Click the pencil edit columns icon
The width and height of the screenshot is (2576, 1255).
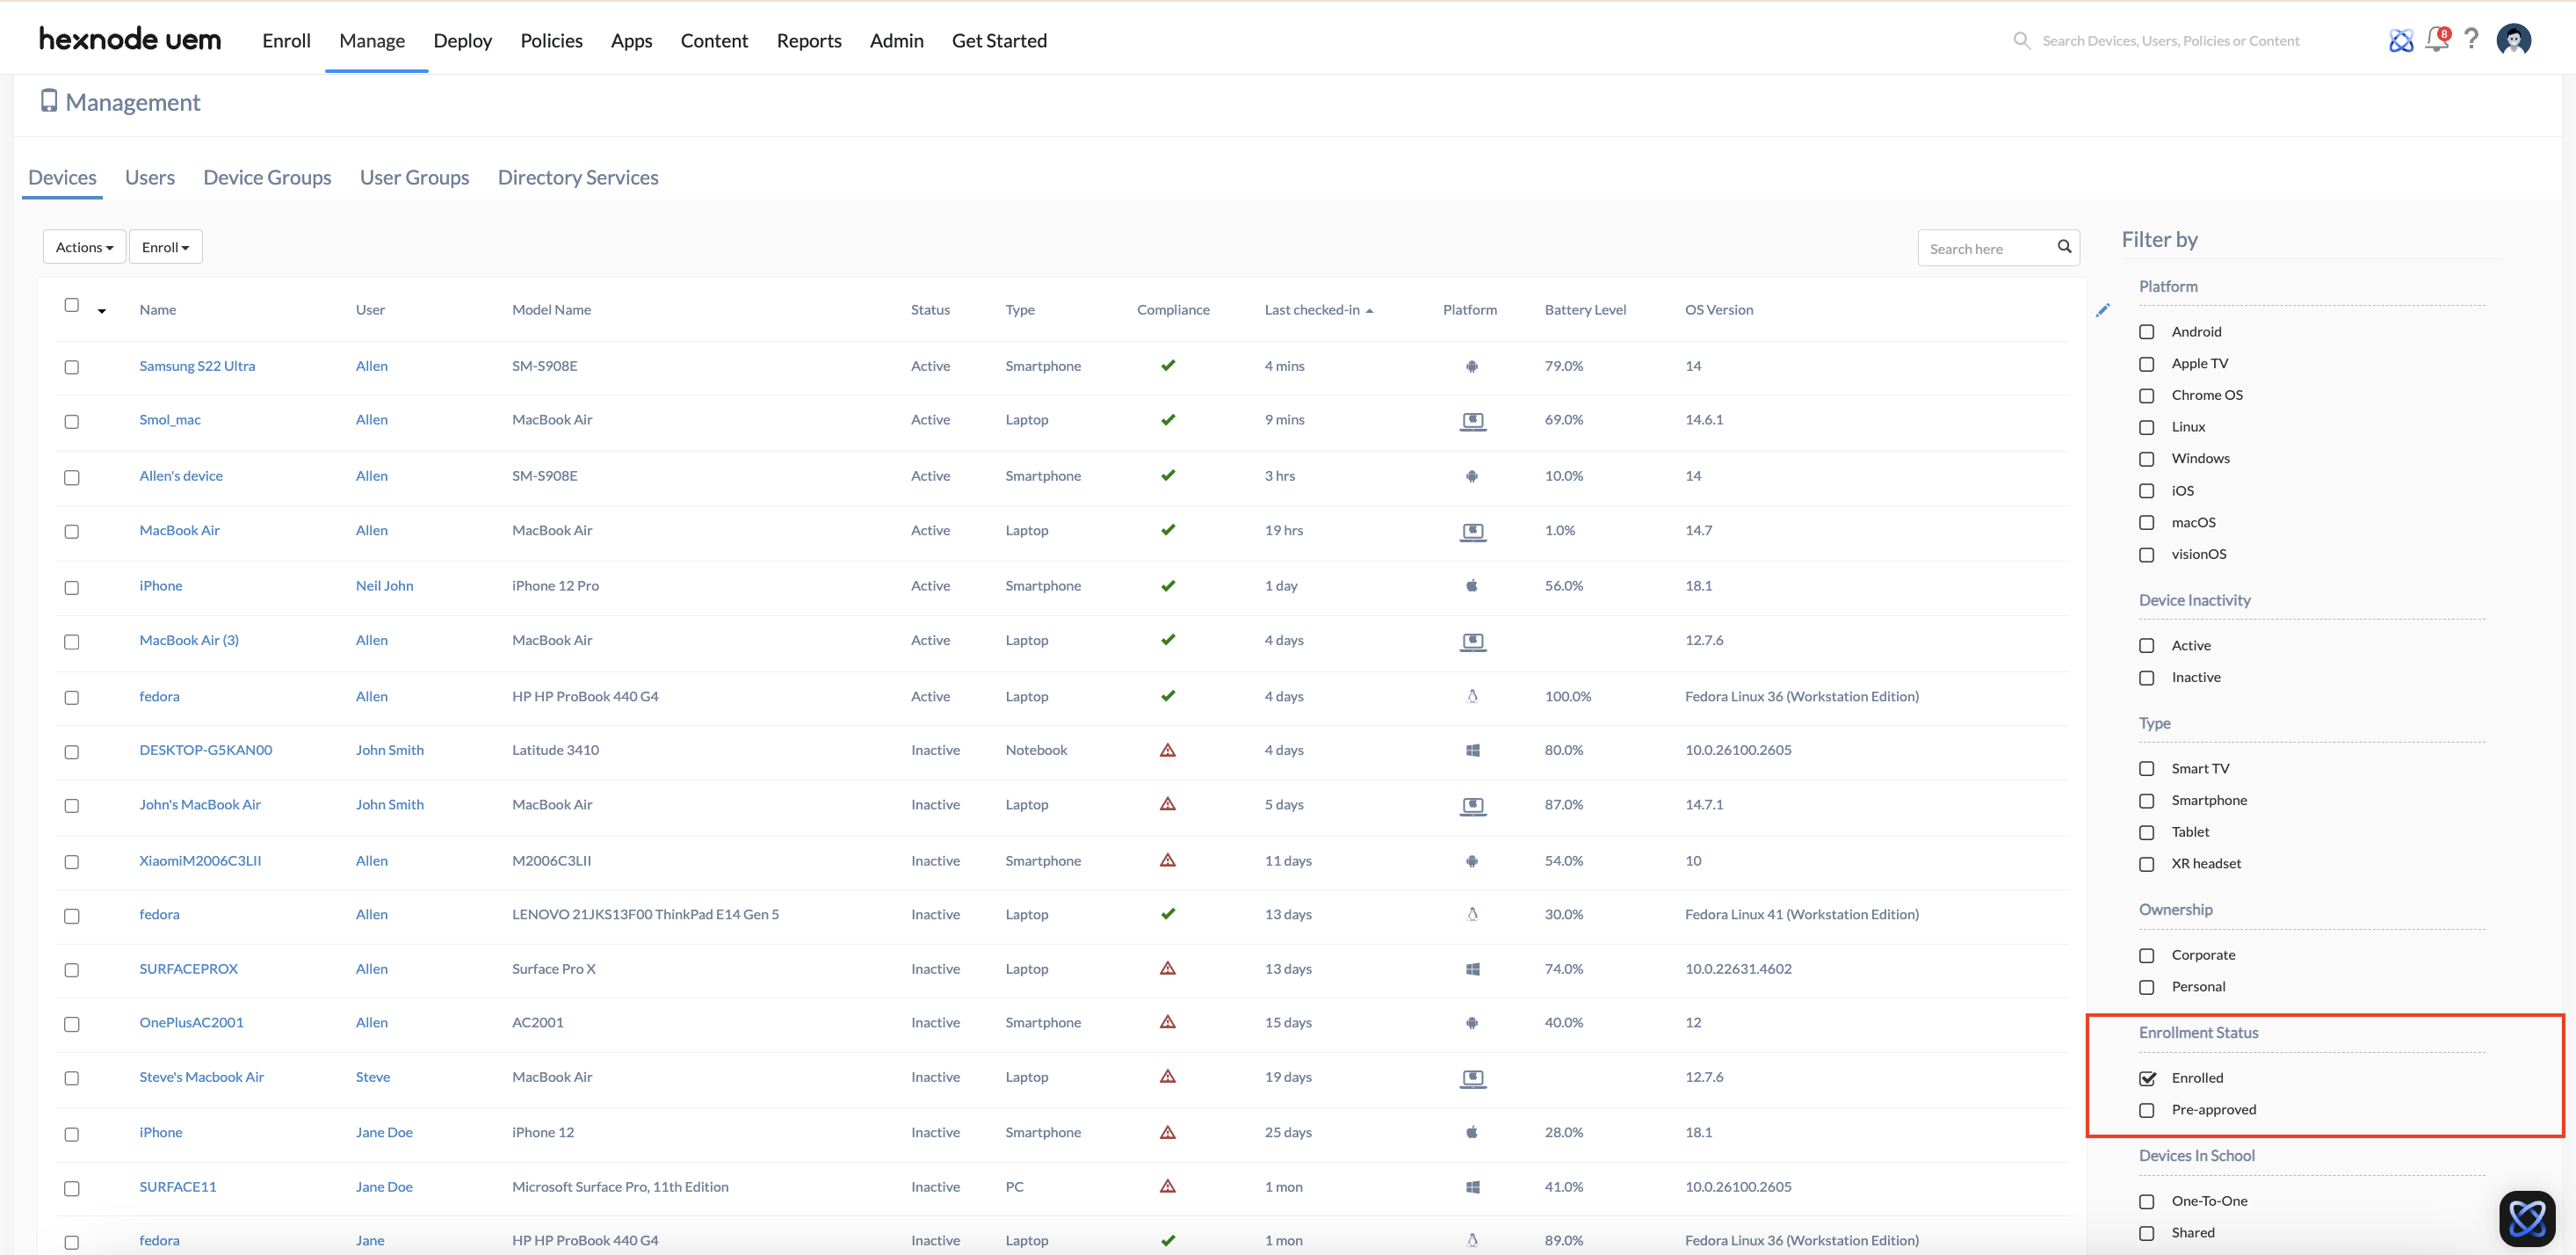click(x=2102, y=310)
